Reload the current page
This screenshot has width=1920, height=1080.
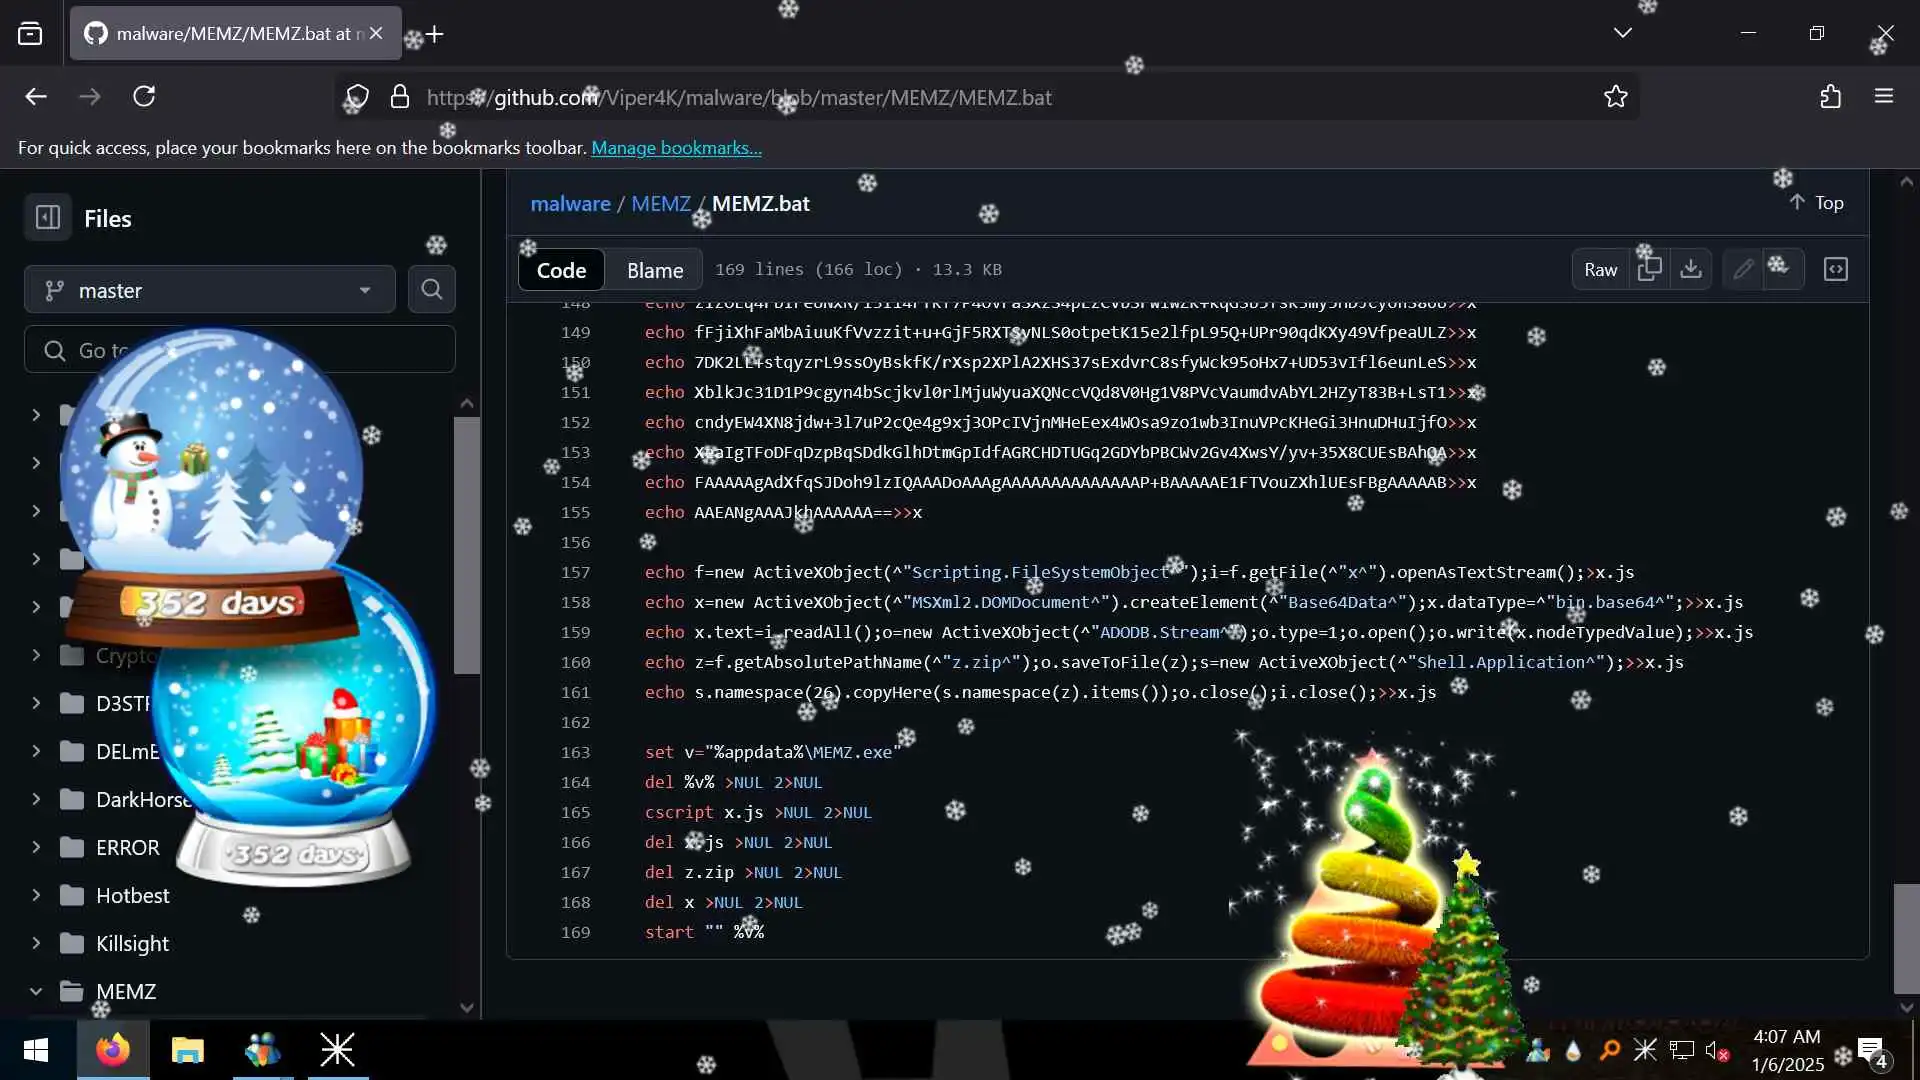click(x=144, y=97)
